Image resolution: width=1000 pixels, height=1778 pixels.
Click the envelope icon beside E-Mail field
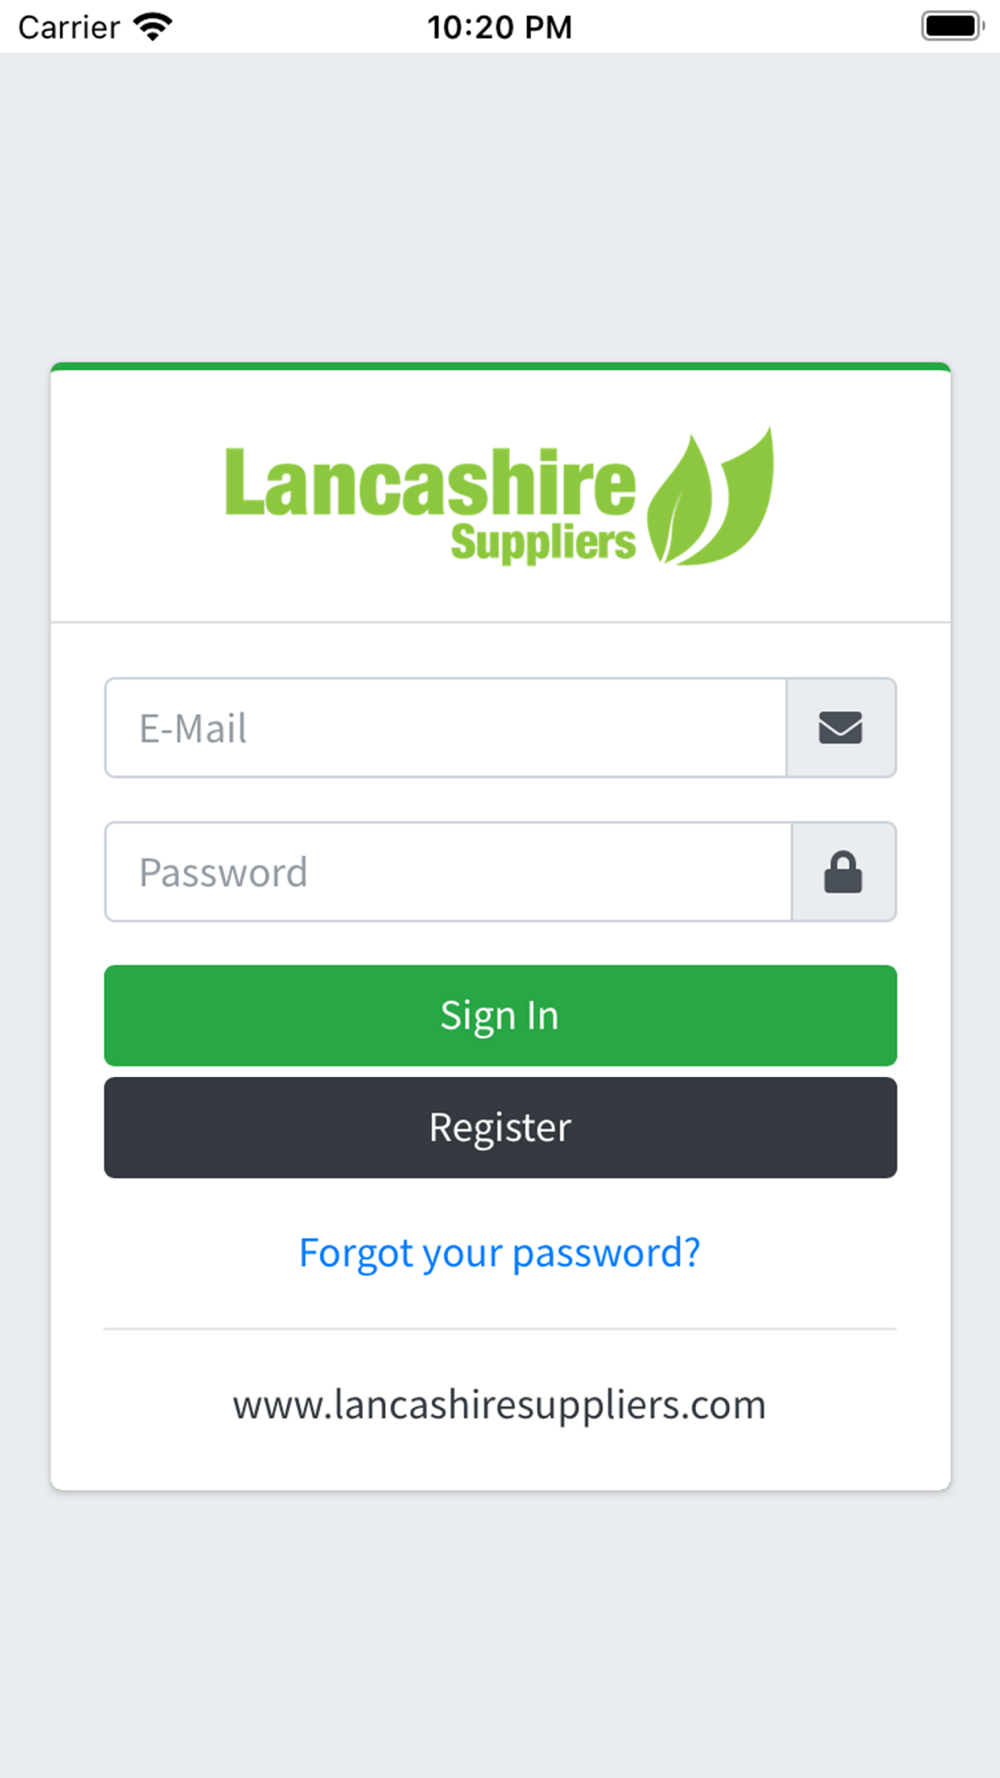pos(840,727)
